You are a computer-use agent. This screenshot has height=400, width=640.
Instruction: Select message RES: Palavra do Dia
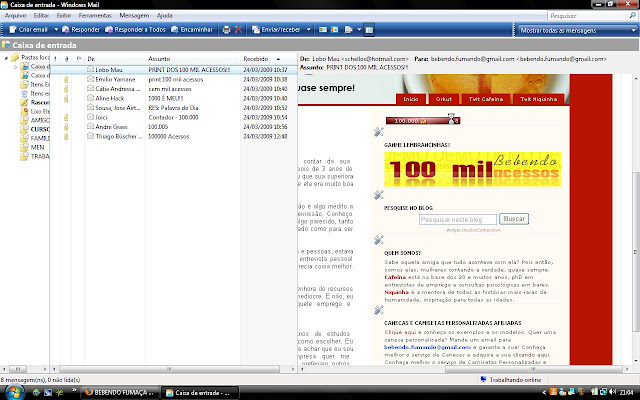174,107
